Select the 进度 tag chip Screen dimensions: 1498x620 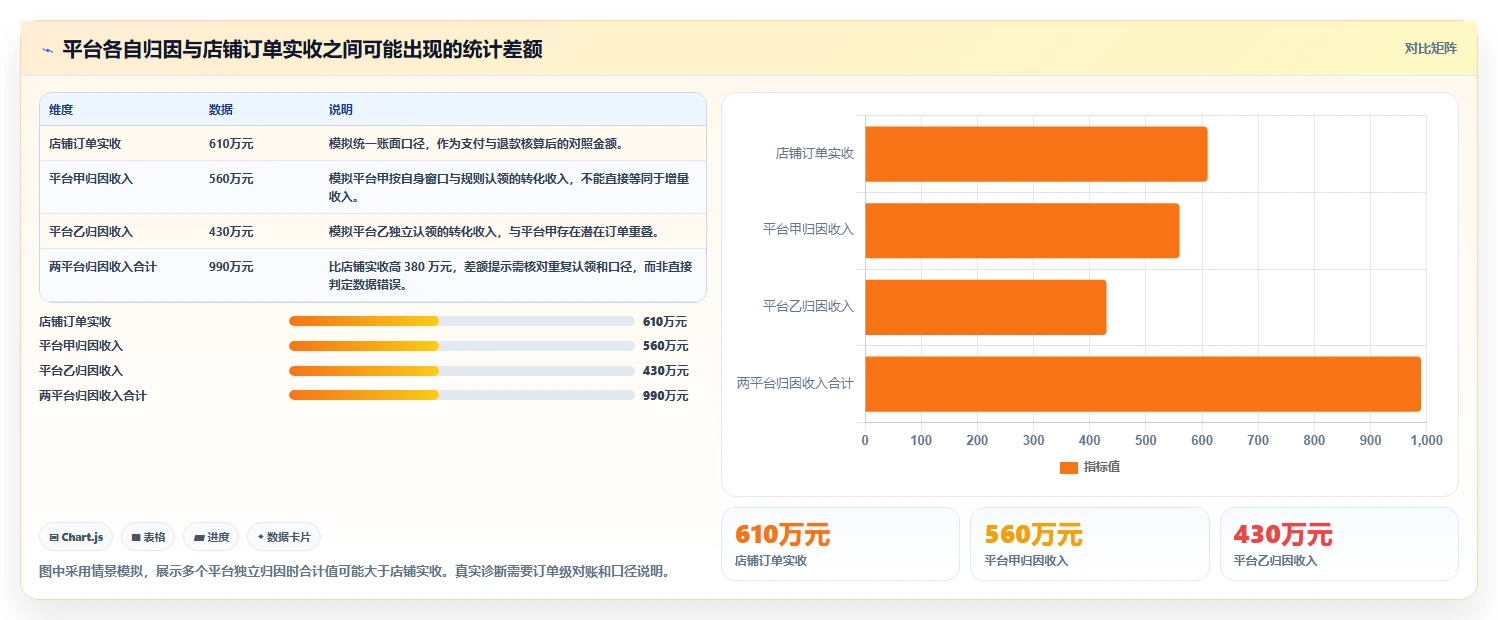[x=211, y=537]
